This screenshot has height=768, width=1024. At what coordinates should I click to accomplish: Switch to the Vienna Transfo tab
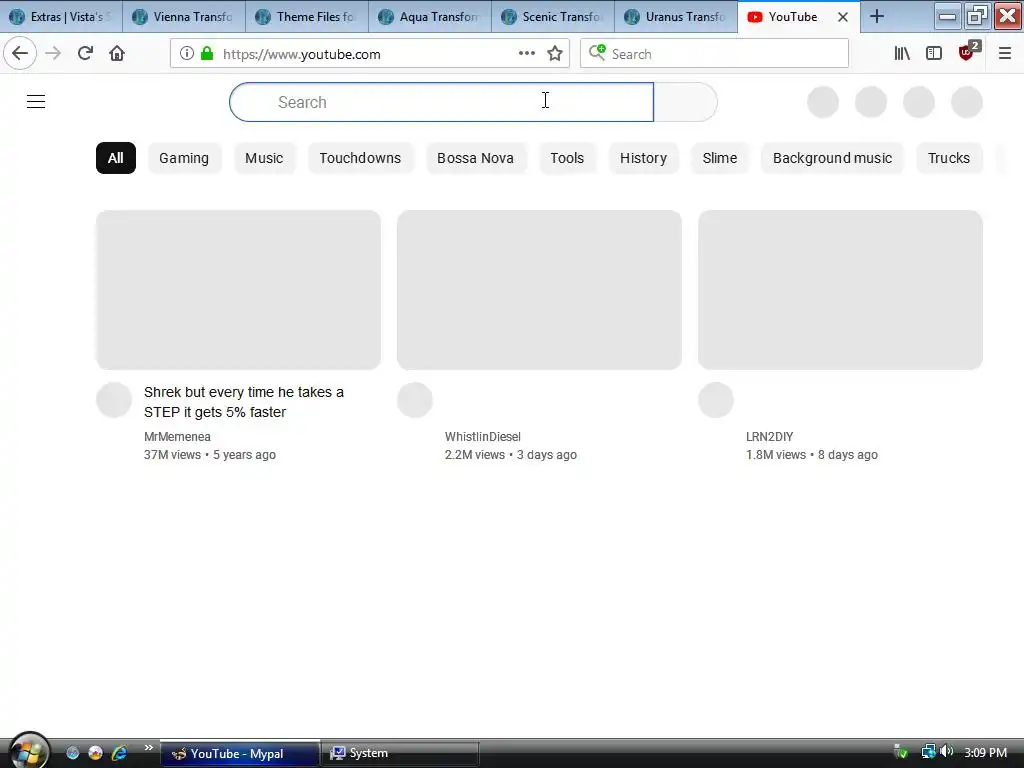(x=184, y=17)
